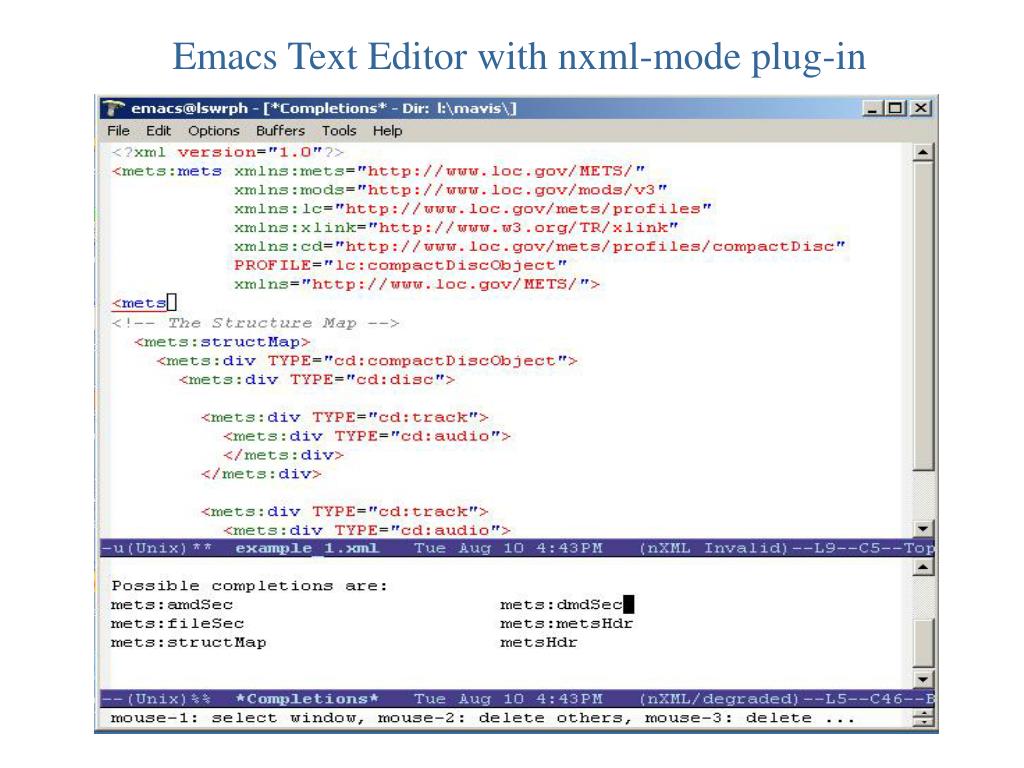Click the first mets:div TYPE="cd:track" line
The height and width of the screenshot is (768, 1024).
[345, 417]
